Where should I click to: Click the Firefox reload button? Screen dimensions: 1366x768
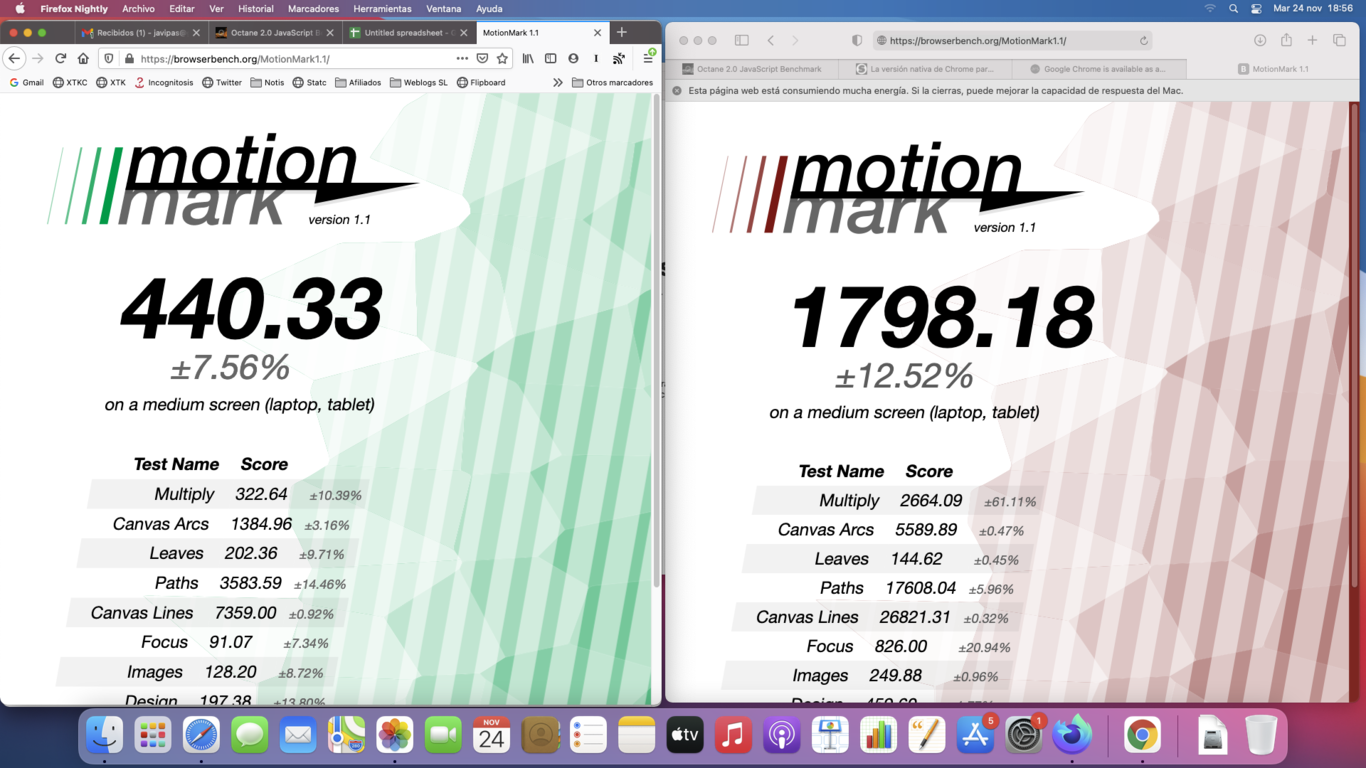click(60, 59)
